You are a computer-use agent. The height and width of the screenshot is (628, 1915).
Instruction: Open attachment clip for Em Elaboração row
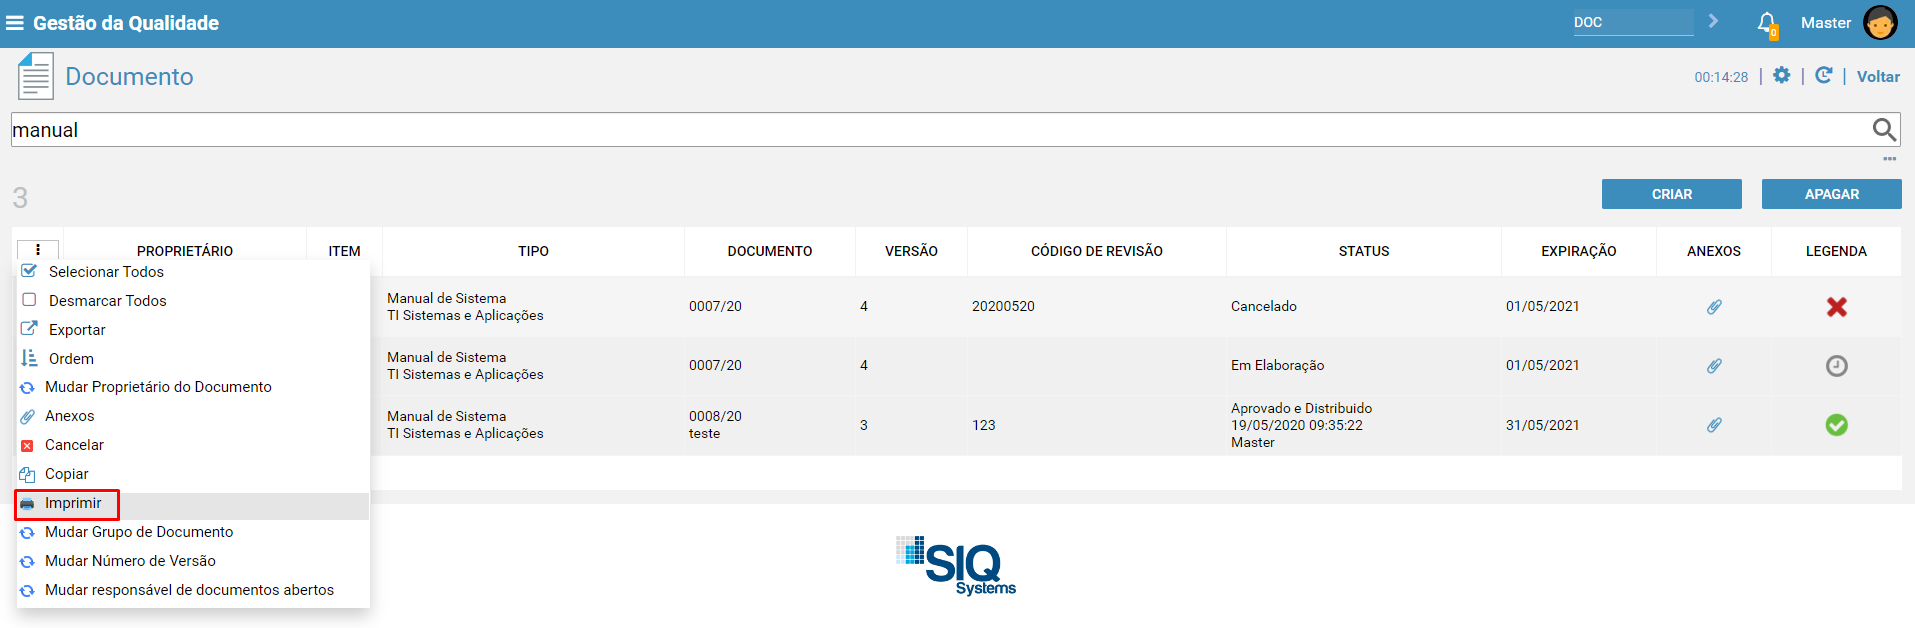coord(1714,366)
